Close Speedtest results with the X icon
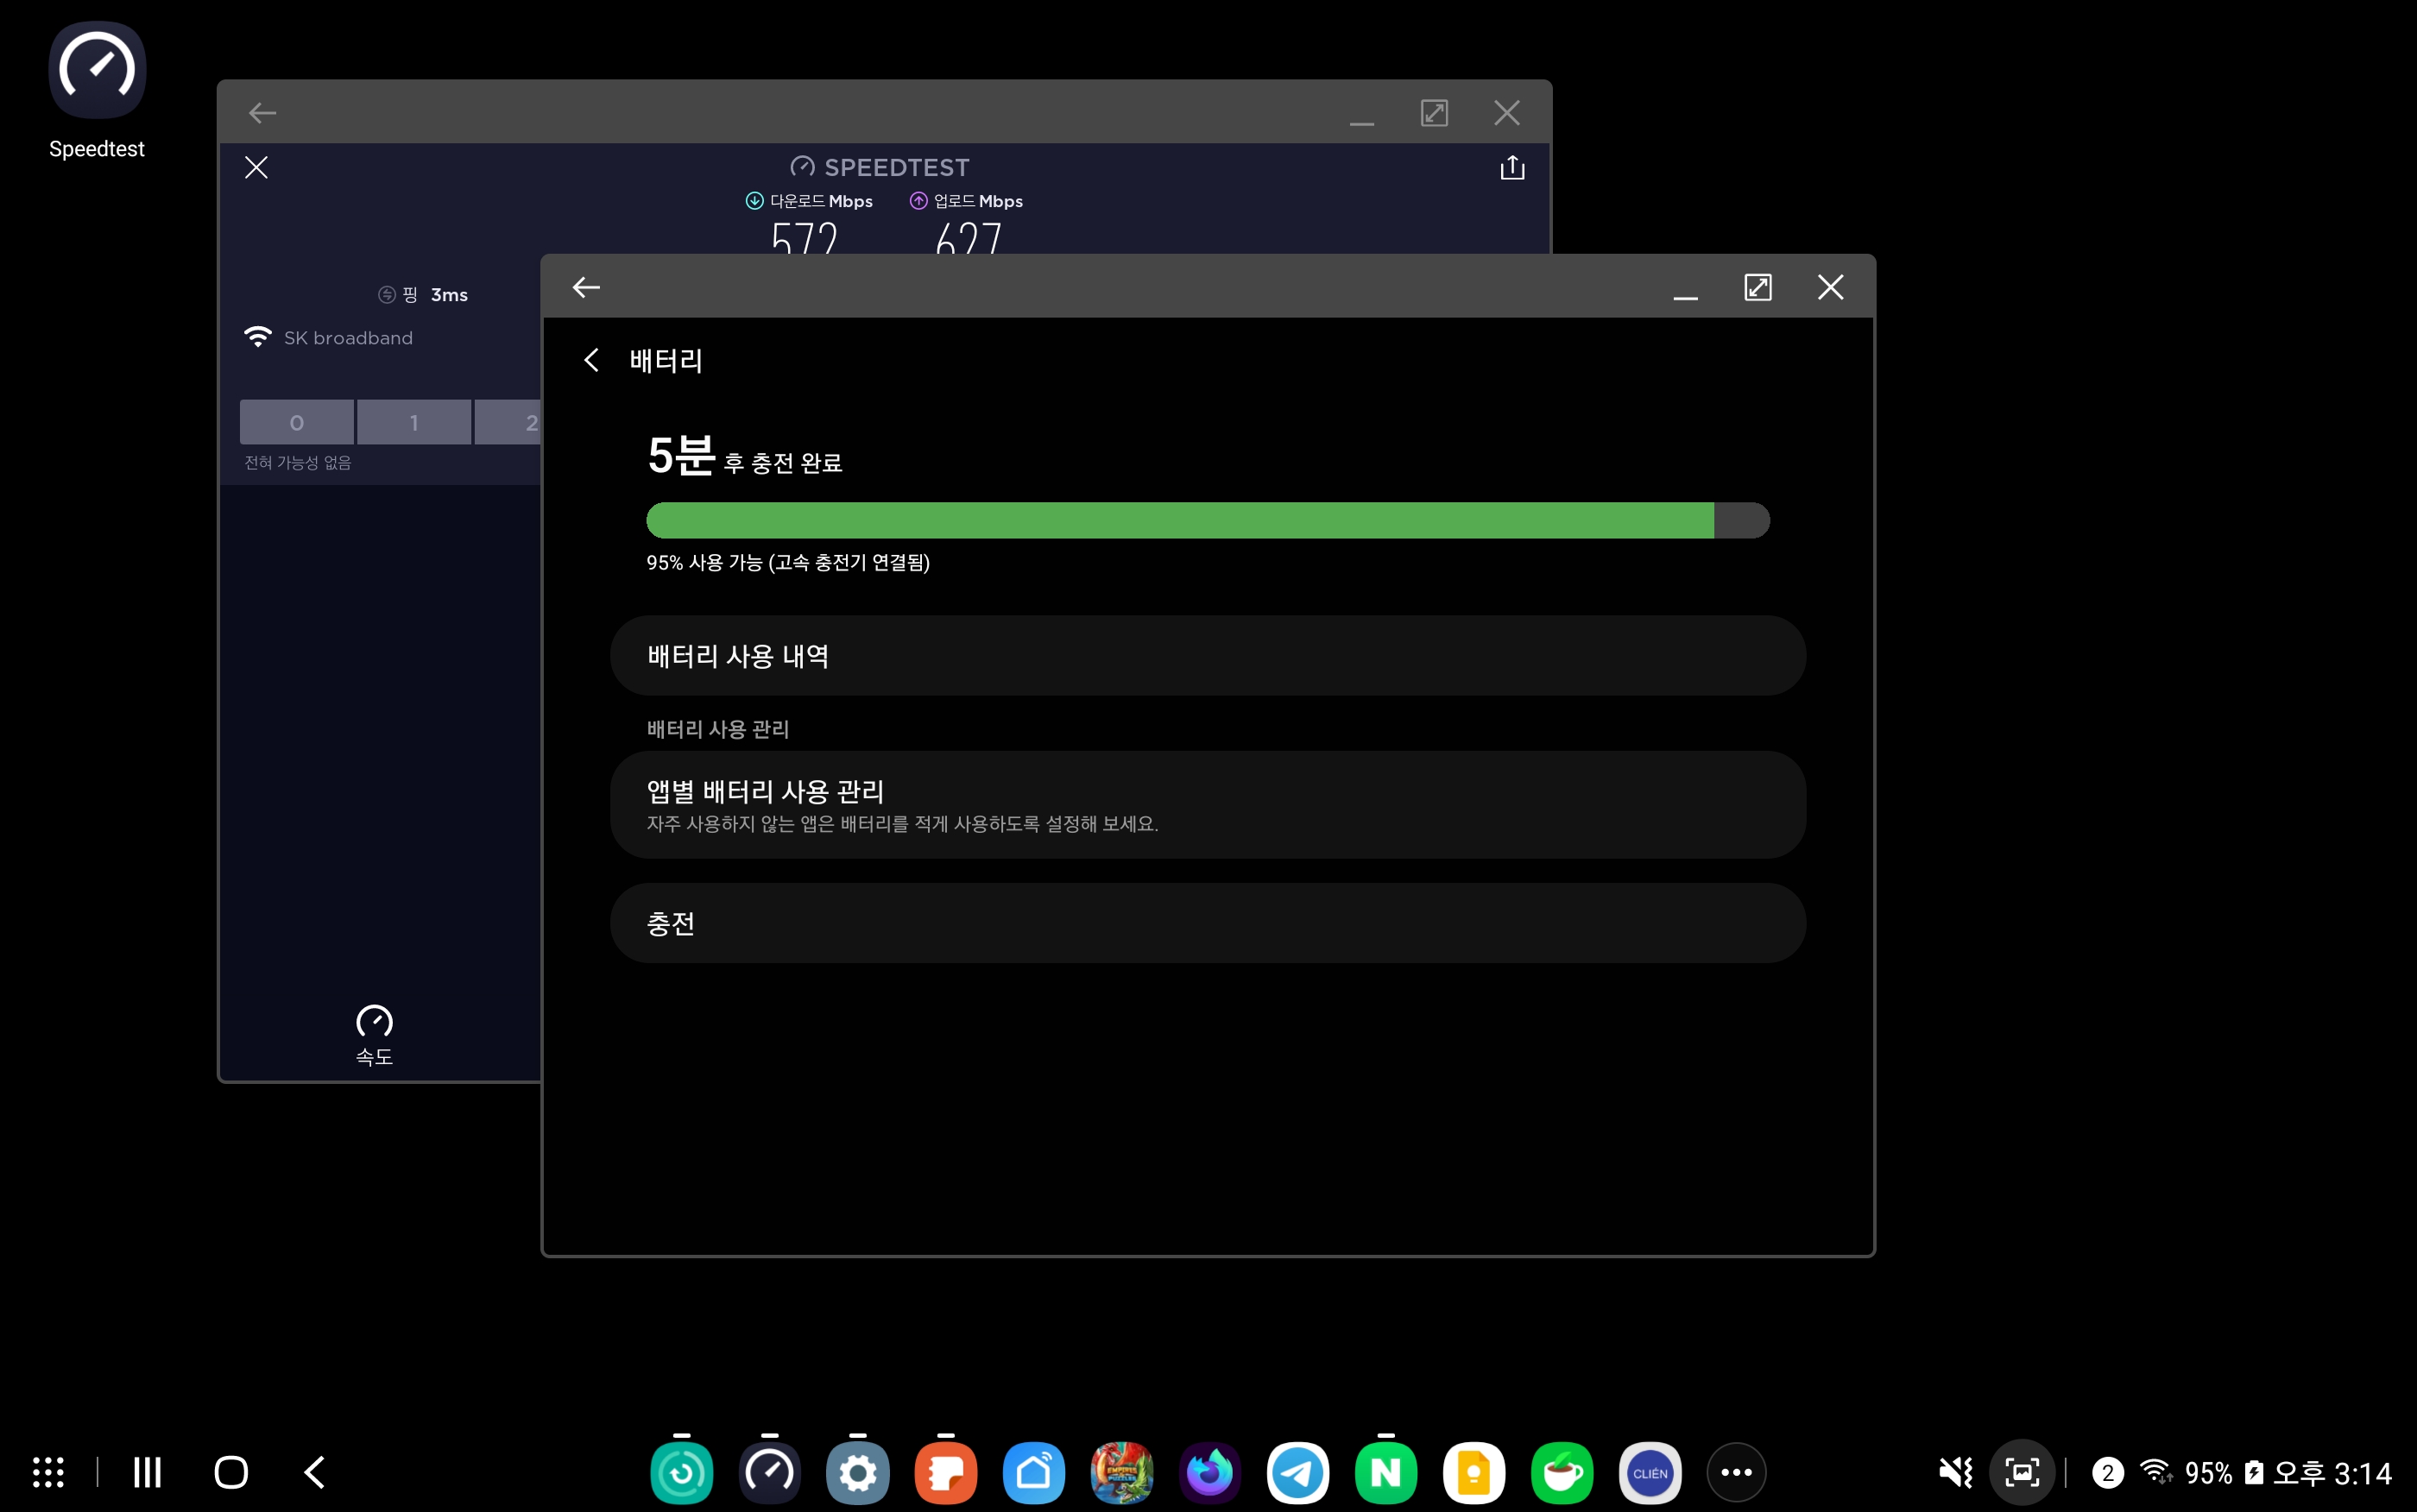This screenshot has height=1512, width=2417. (256, 168)
